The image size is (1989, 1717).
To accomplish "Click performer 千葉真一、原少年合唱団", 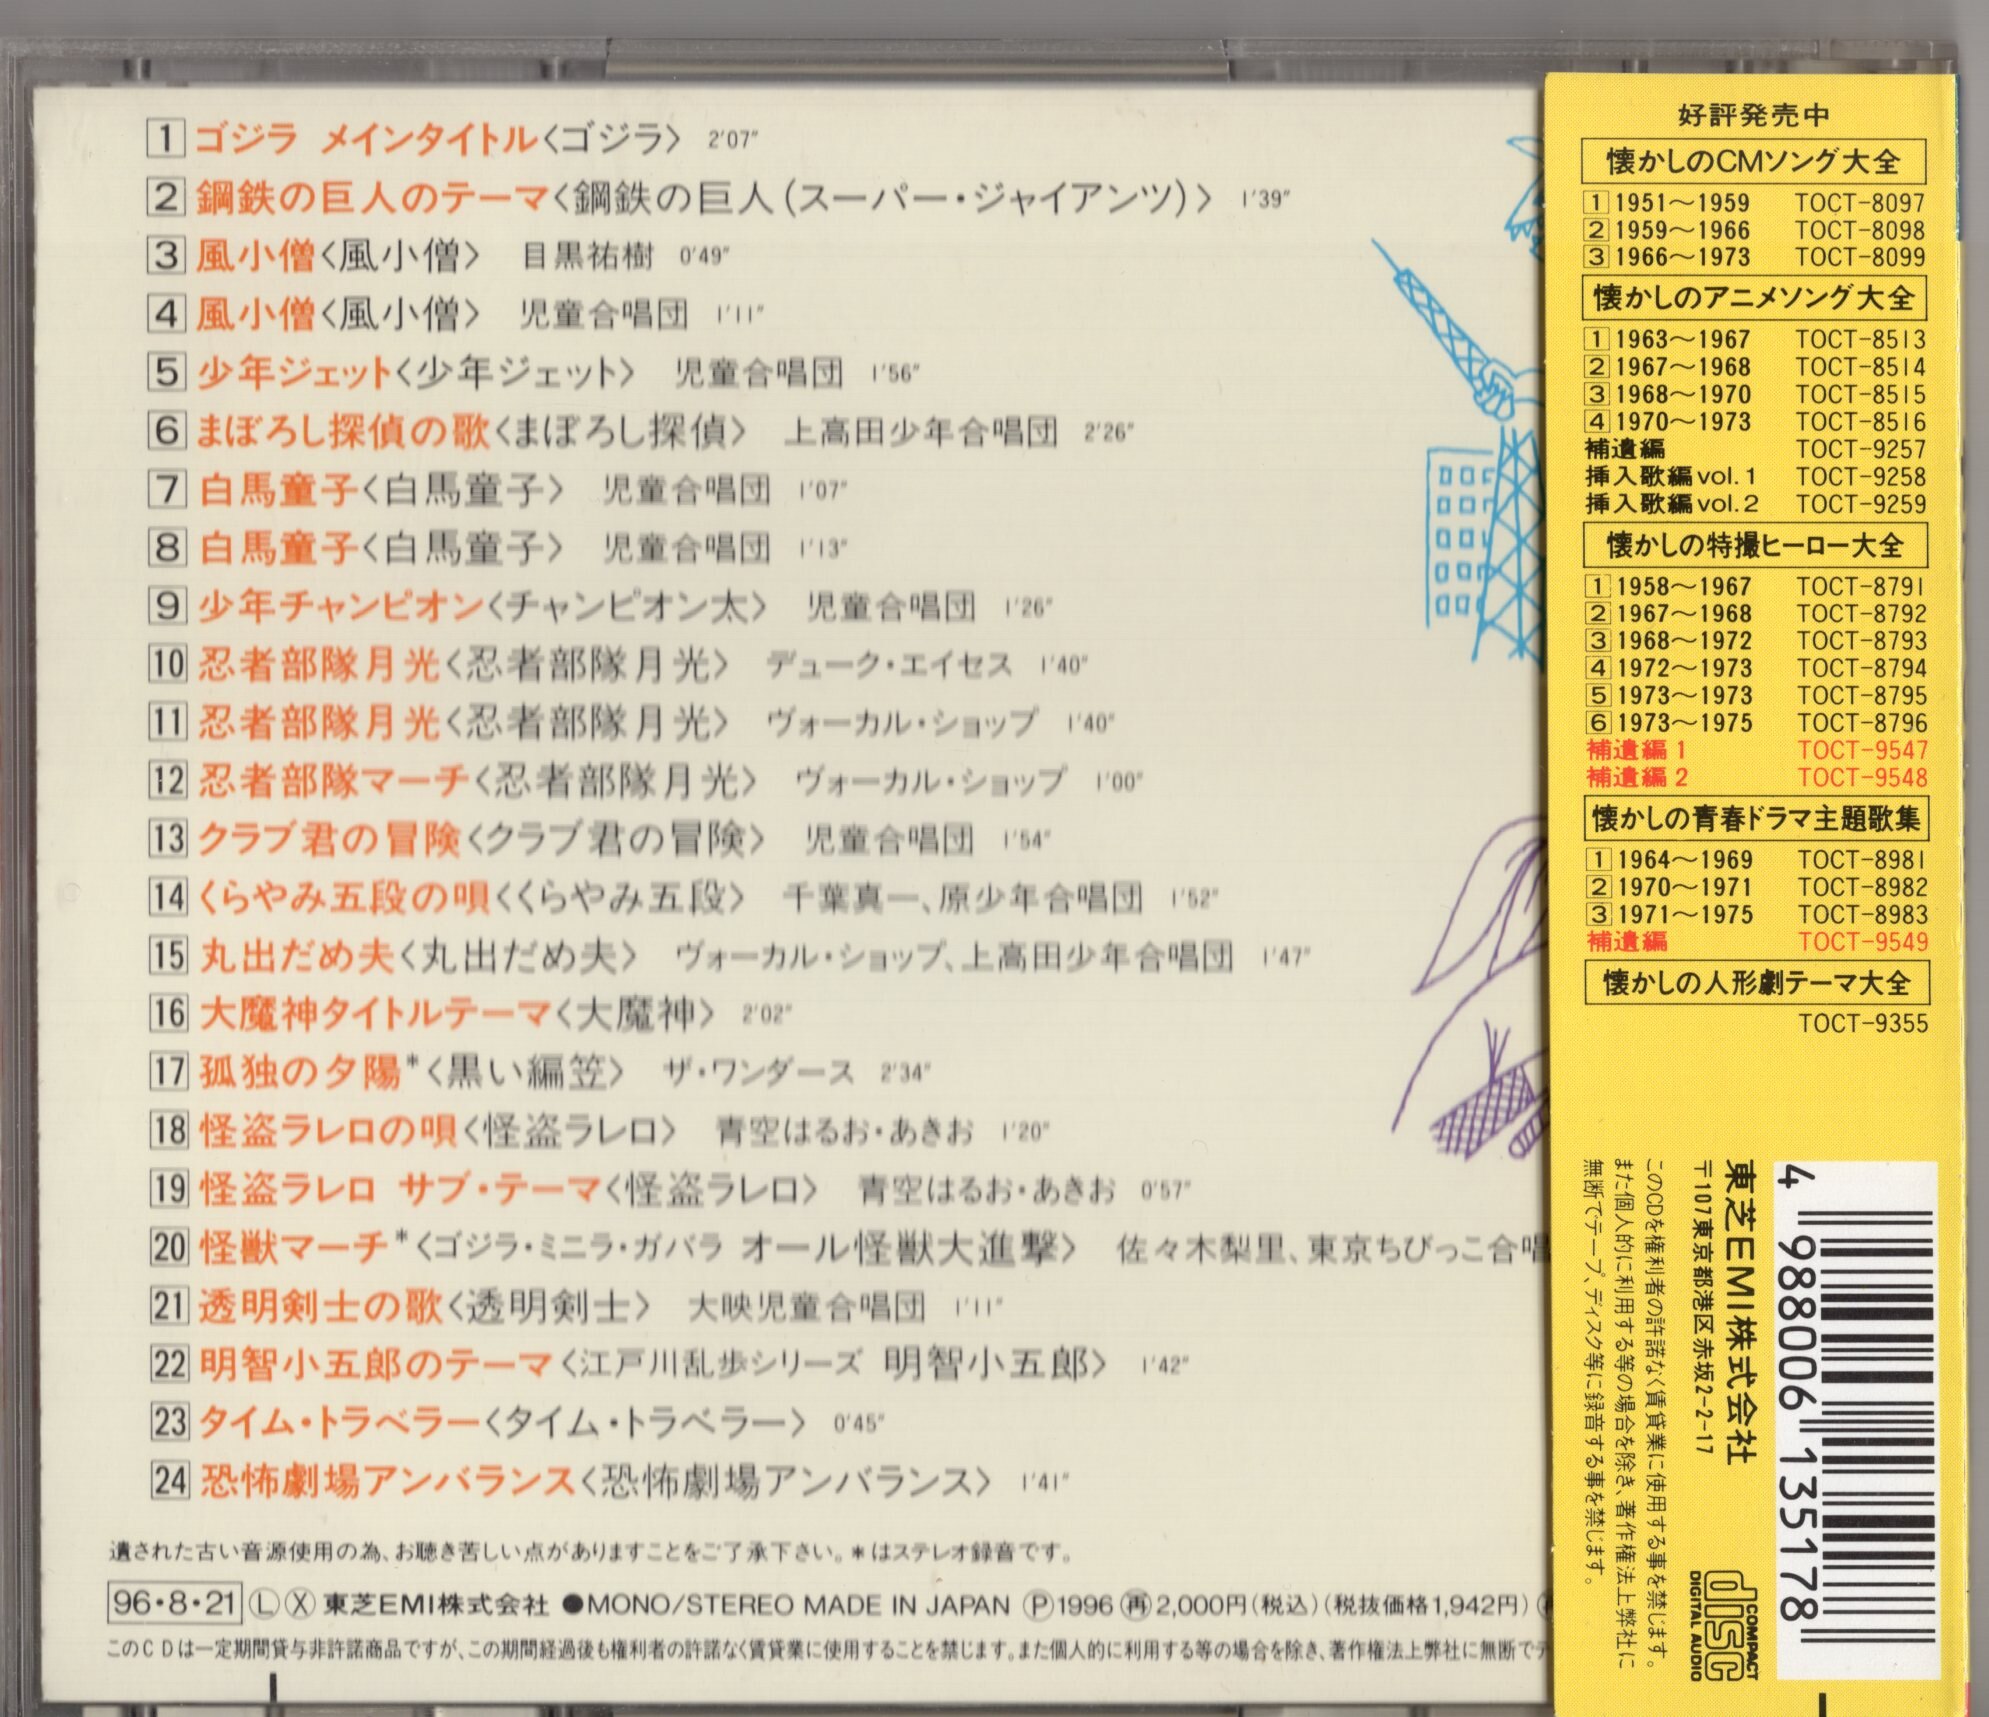I will pos(963,897).
